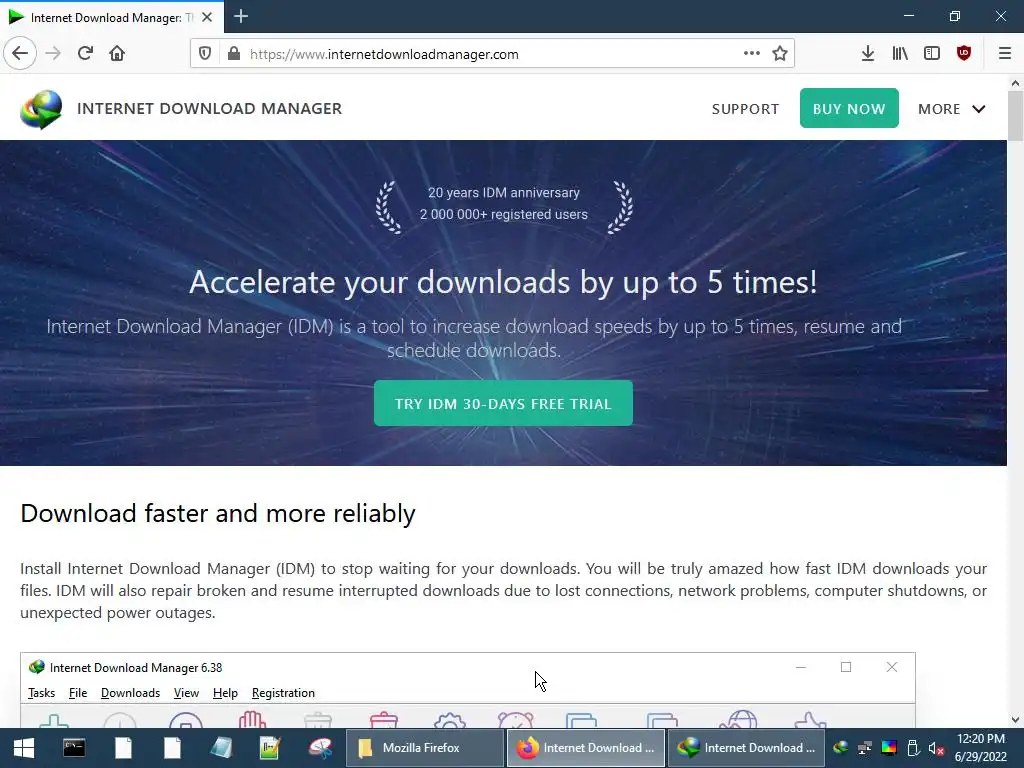
Task: Click the IDM globe logo
Action: click(41, 108)
